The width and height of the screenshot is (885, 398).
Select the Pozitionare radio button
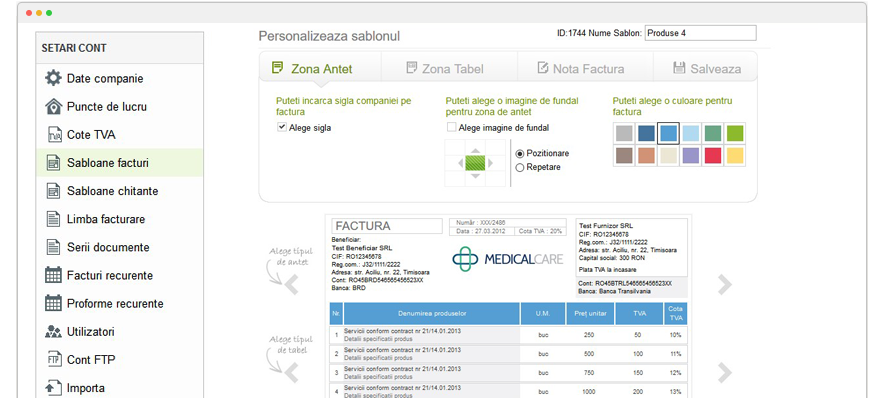pos(520,153)
